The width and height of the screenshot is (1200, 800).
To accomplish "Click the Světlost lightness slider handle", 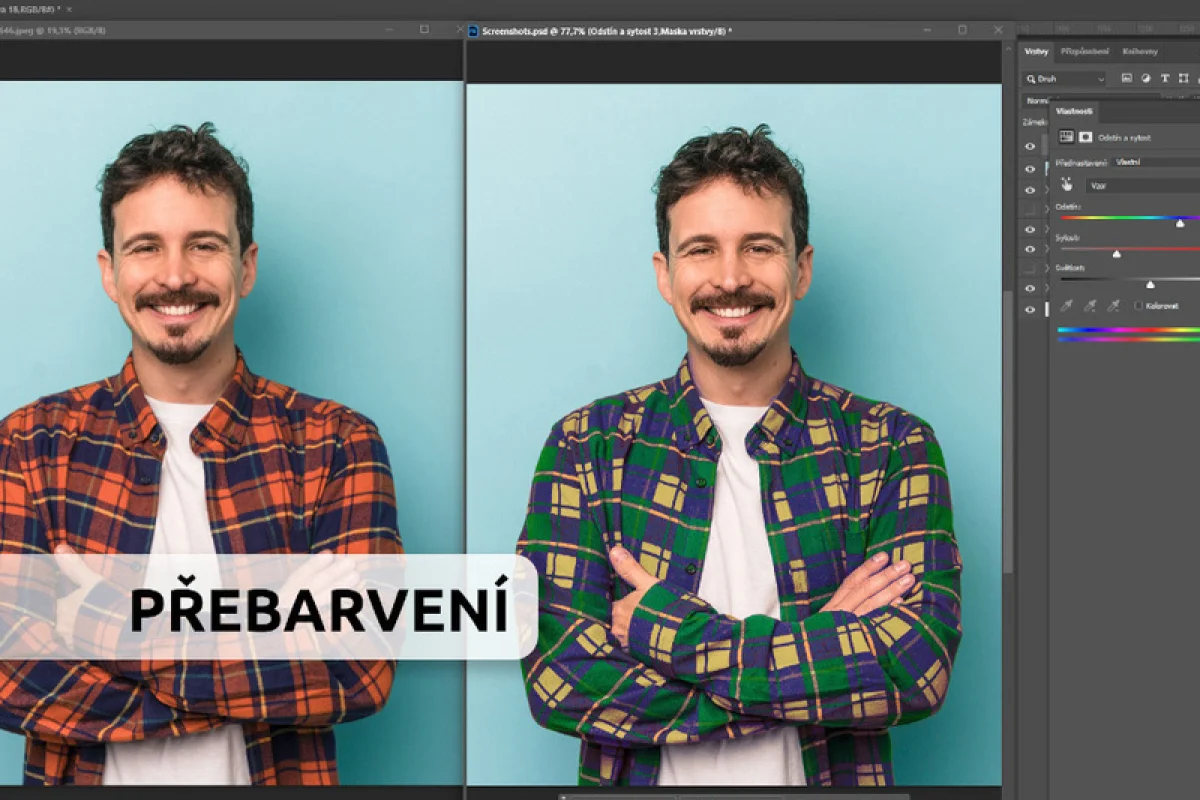I will 1150,284.
